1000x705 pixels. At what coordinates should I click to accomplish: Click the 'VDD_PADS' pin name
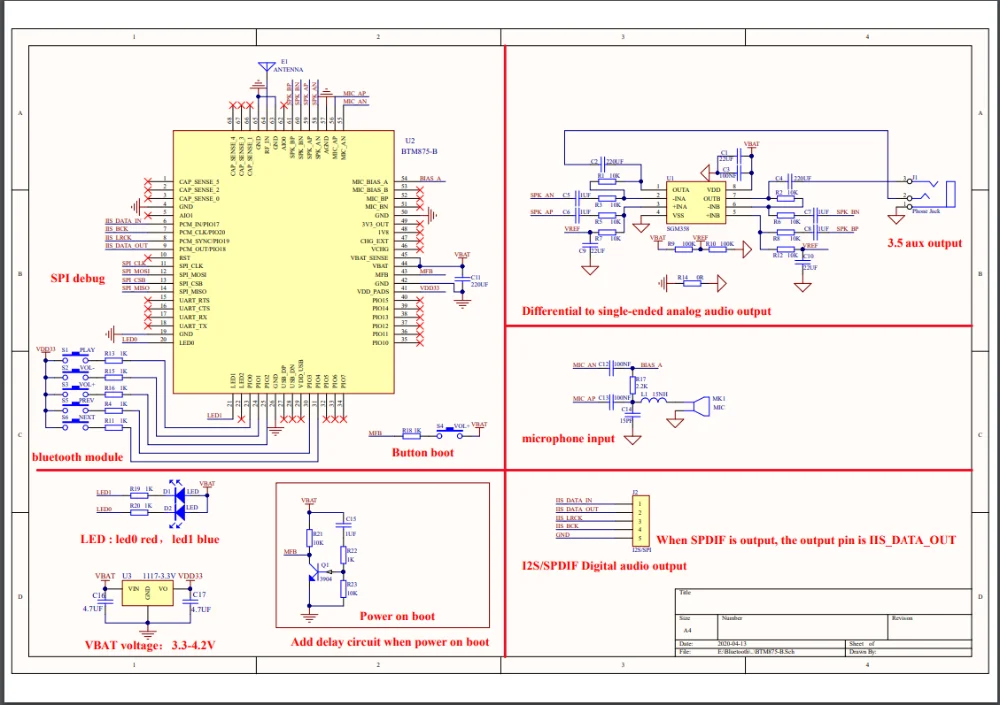(x=373, y=292)
